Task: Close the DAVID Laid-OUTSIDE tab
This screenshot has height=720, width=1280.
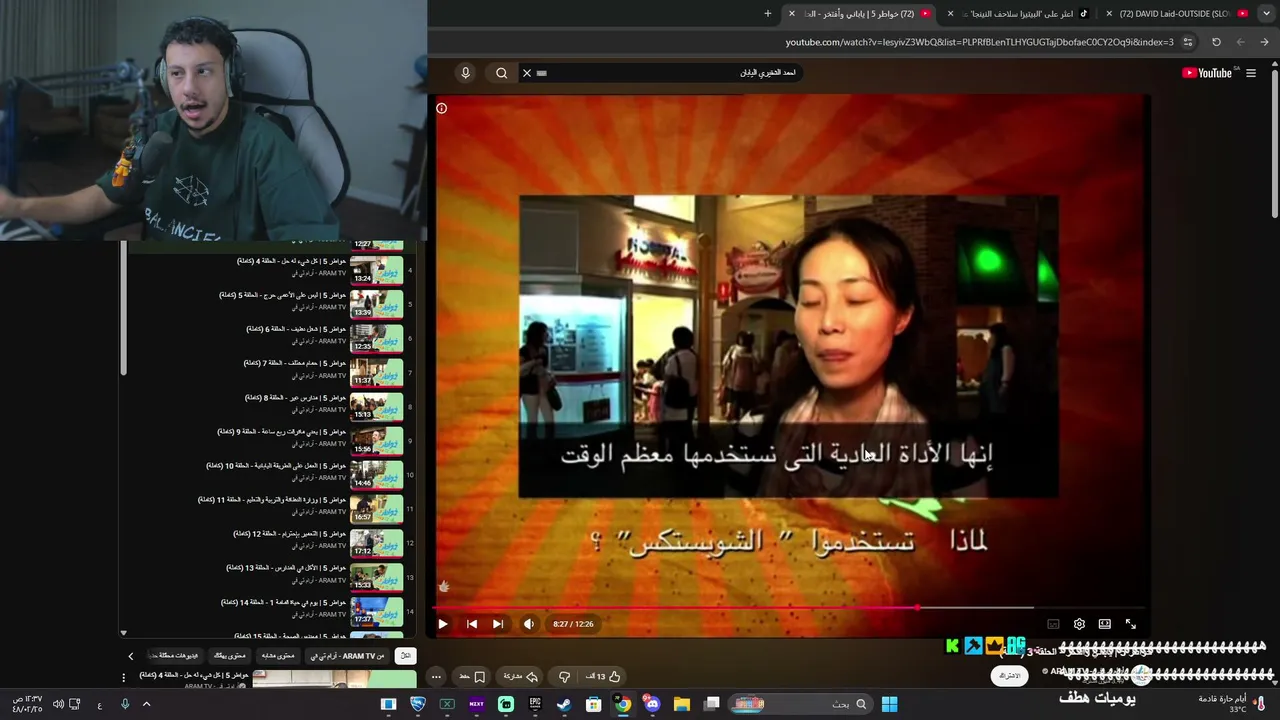Action: (x=1109, y=14)
